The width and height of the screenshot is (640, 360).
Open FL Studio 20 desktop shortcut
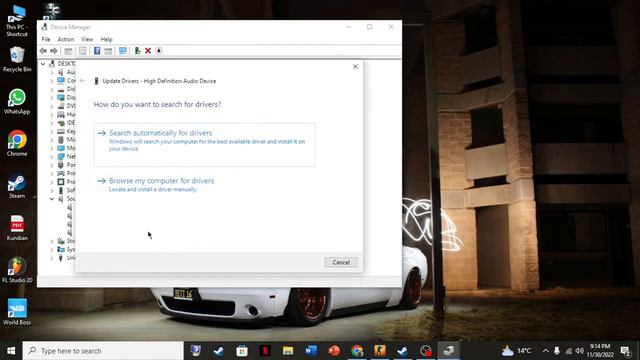[x=17, y=270]
